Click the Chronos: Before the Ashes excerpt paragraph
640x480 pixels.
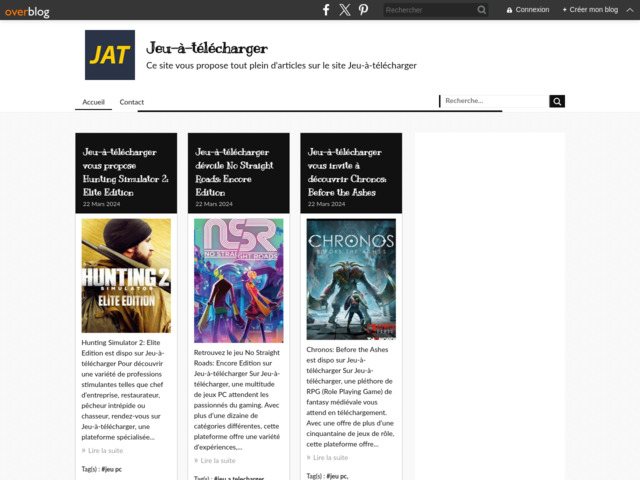tap(350, 397)
